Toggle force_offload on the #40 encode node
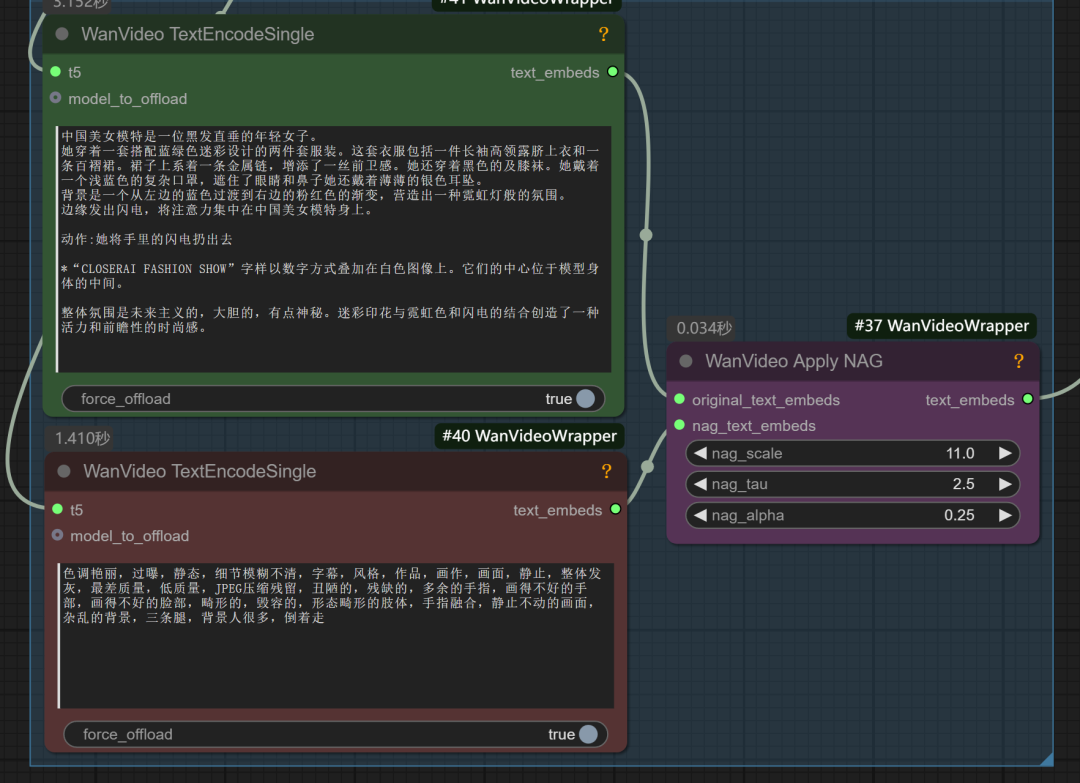1080x783 pixels. pyautogui.click(x=335, y=734)
